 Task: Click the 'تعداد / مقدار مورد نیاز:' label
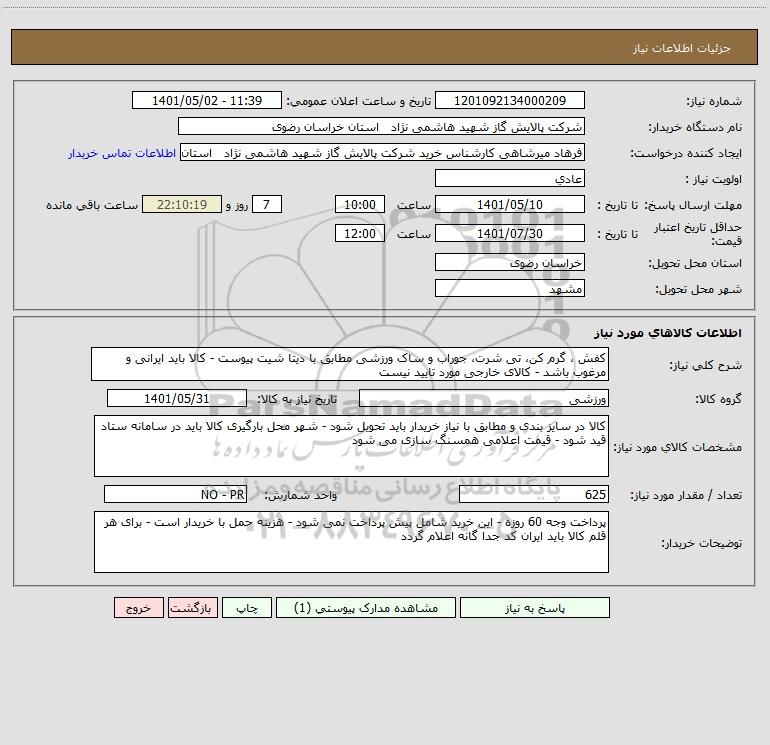(x=686, y=496)
